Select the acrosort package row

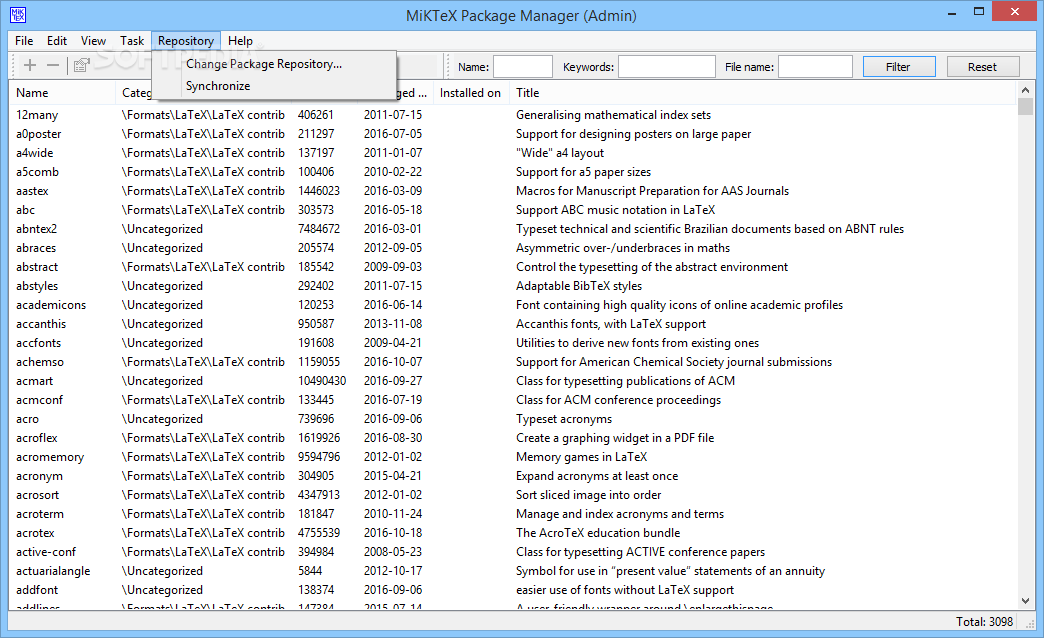(x=513, y=495)
